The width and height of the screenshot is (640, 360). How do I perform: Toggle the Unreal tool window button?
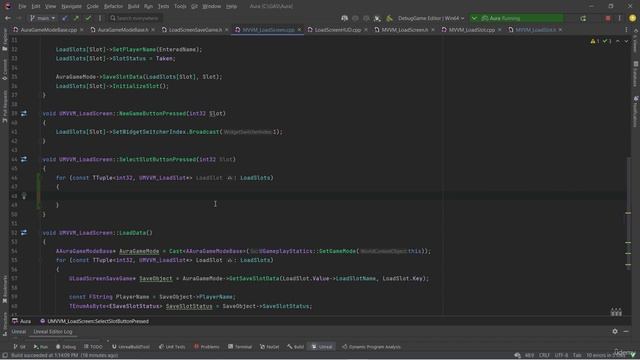[322, 347]
